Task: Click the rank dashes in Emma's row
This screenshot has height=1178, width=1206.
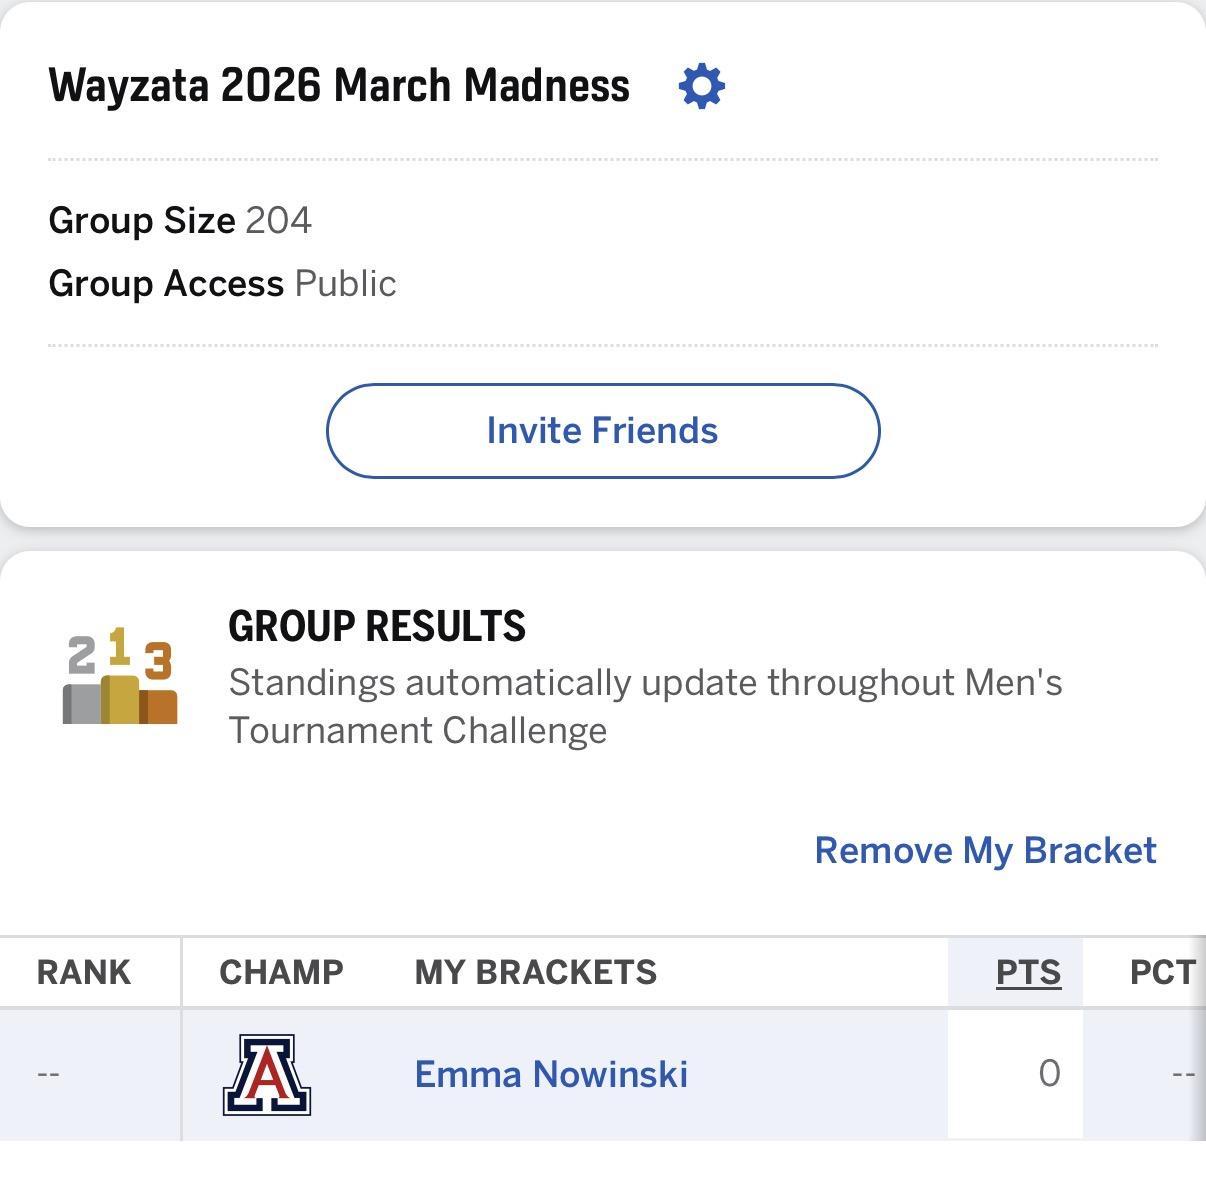Action: (48, 1075)
